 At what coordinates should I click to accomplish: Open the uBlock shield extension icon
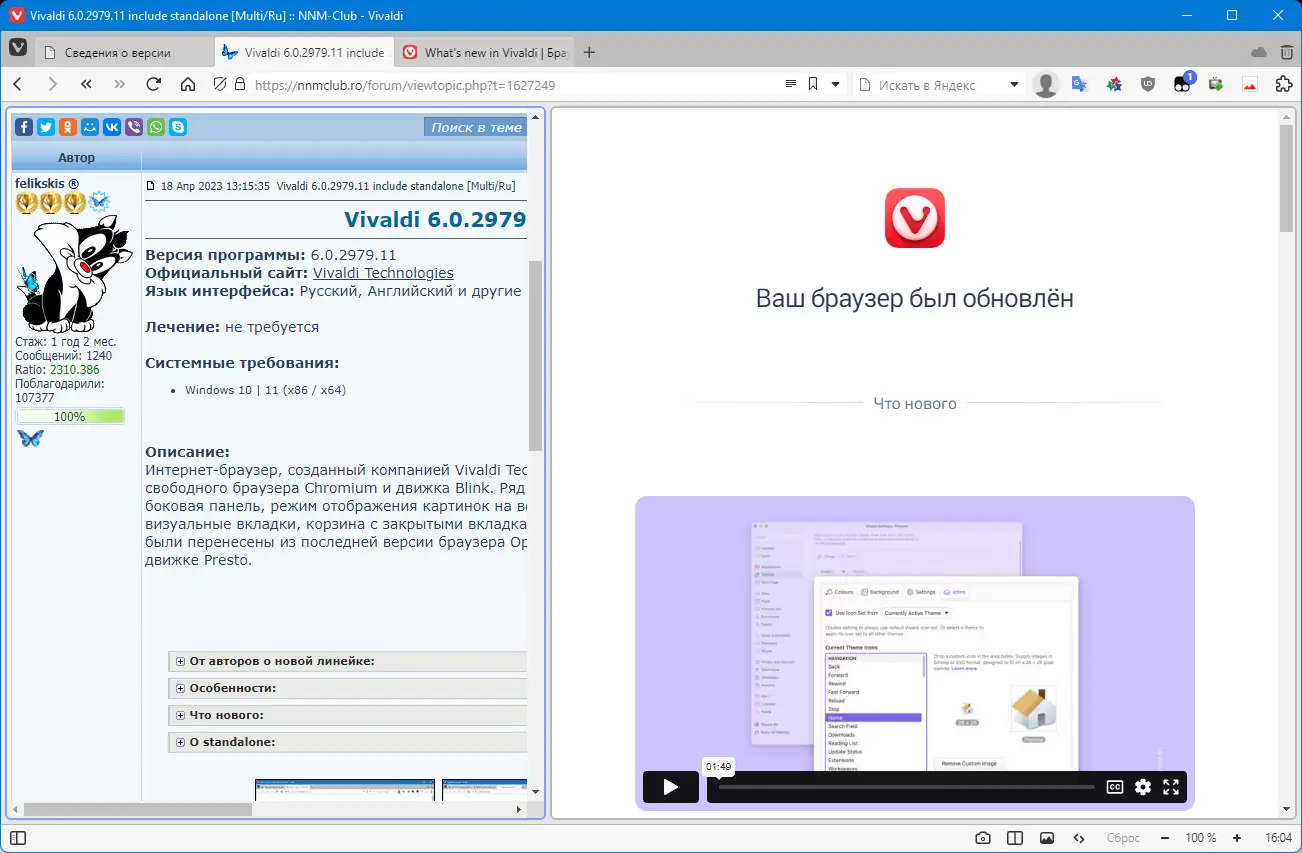pos(1148,85)
